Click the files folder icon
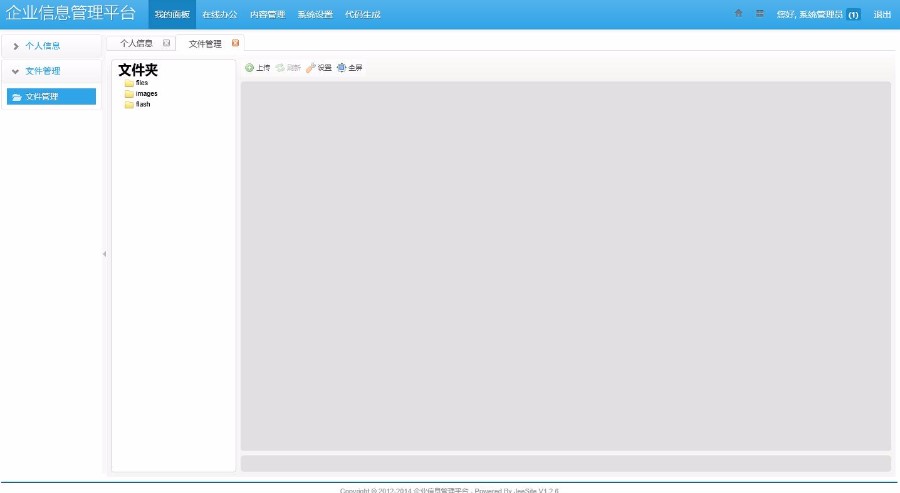Image resolution: width=900 pixels, height=493 pixels. (x=129, y=83)
